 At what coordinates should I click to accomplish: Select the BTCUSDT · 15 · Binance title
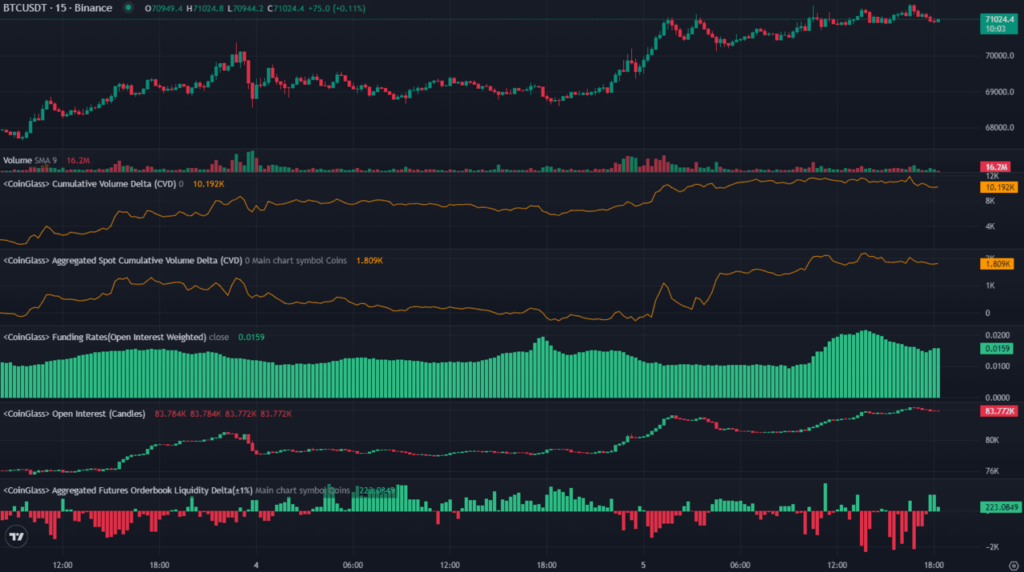point(57,8)
